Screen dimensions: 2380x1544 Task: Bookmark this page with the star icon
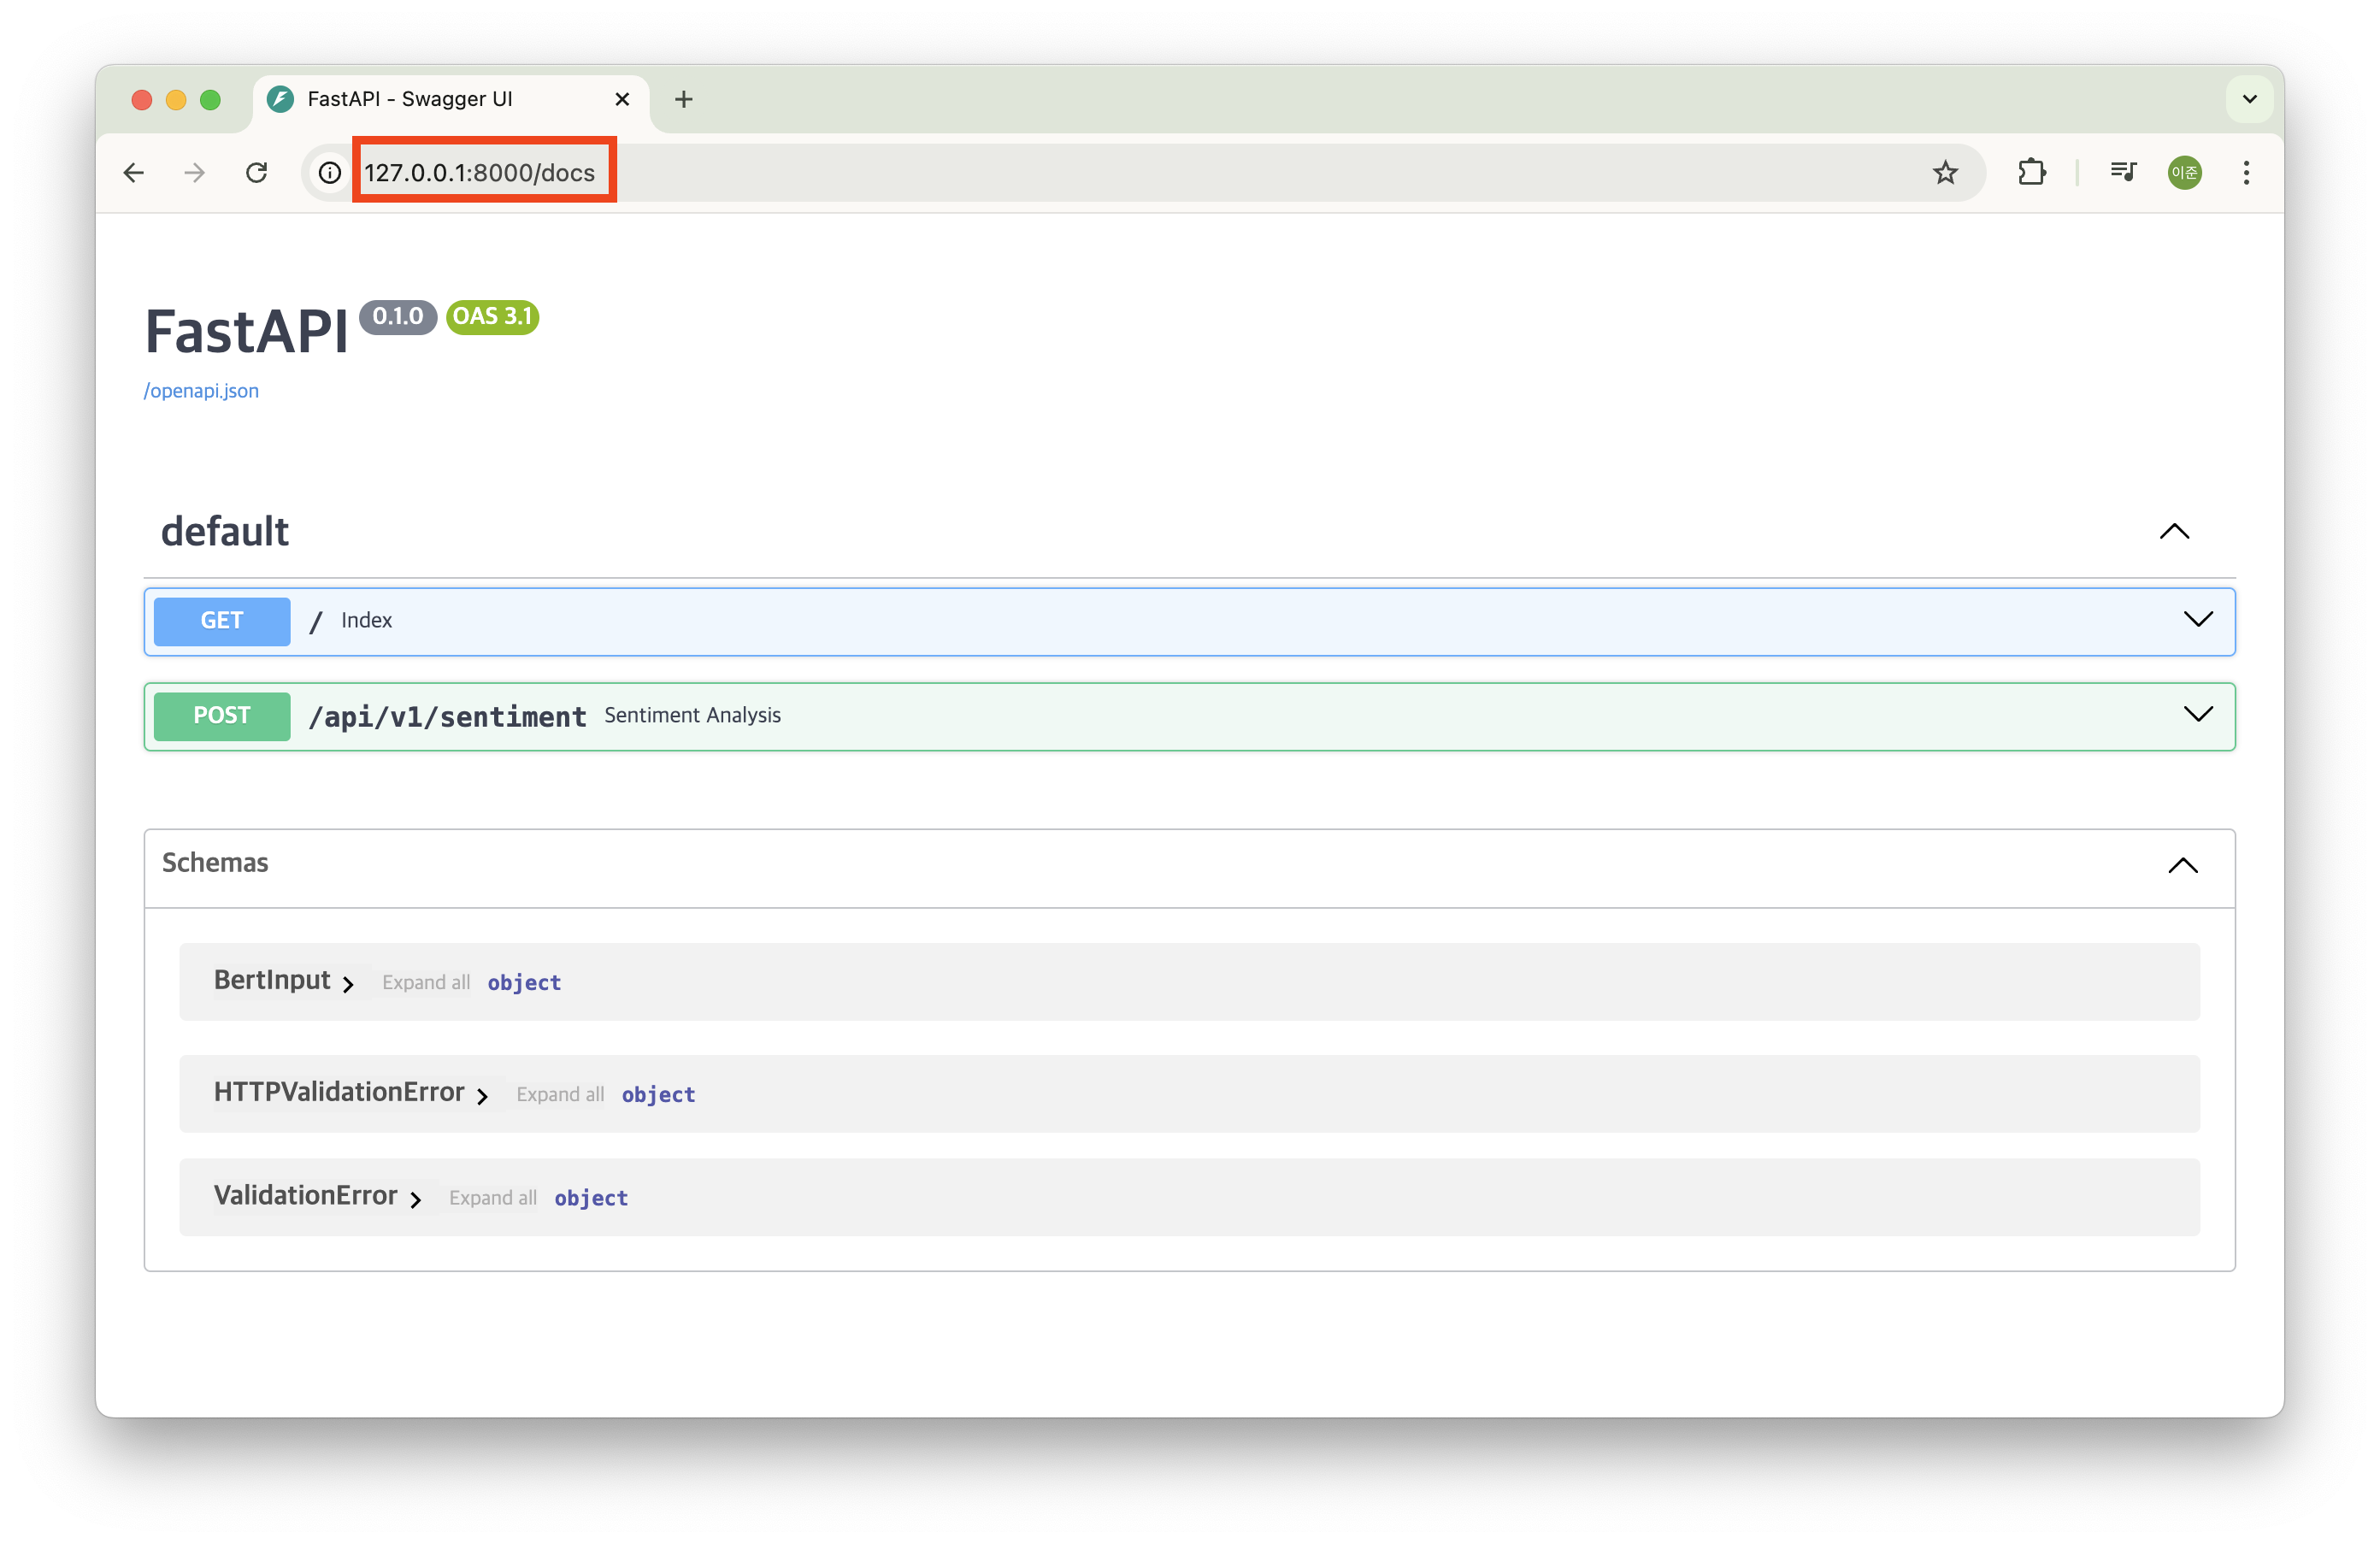(1945, 173)
